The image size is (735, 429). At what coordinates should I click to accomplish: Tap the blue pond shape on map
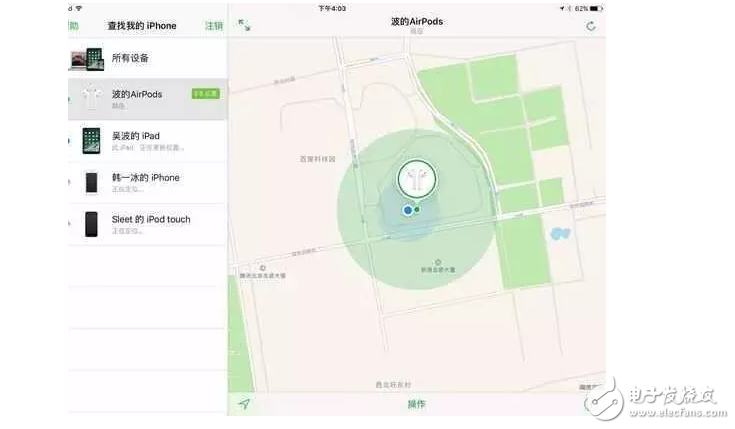point(560,233)
